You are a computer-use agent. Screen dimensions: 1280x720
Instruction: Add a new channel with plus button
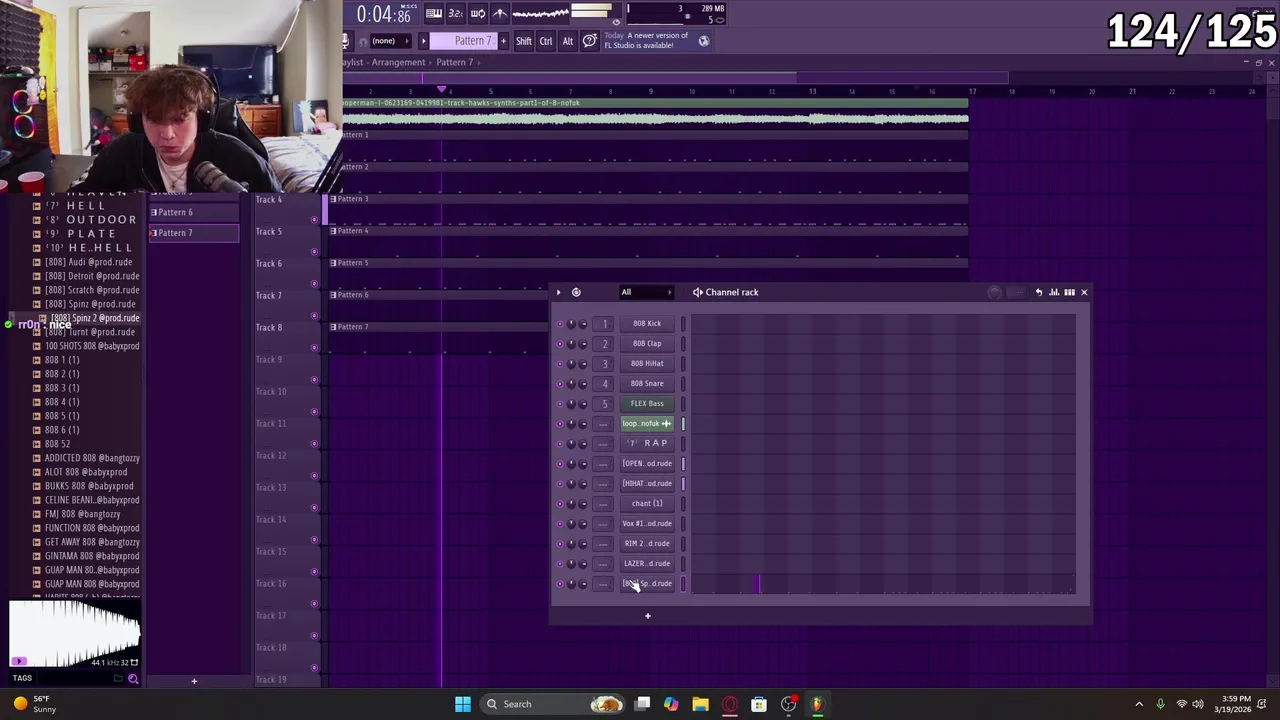tap(647, 616)
